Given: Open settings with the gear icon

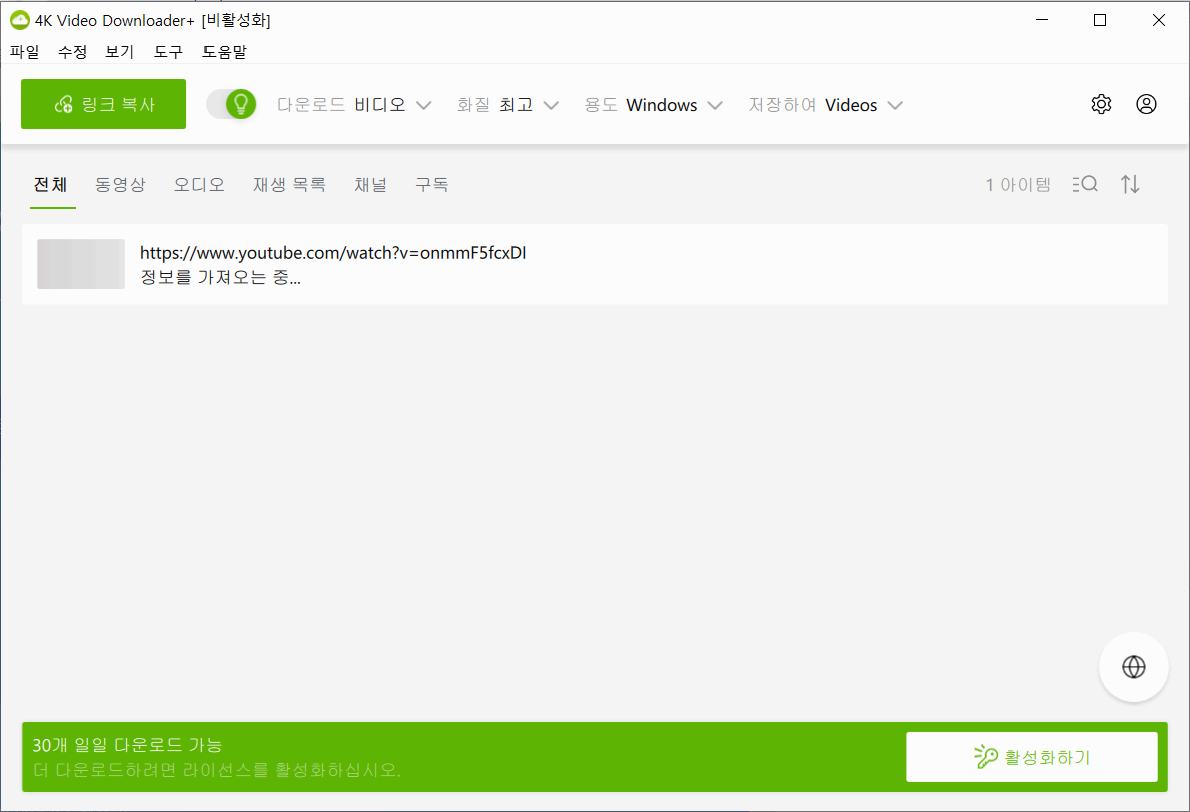Looking at the screenshot, I should click(x=1101, y=104).
